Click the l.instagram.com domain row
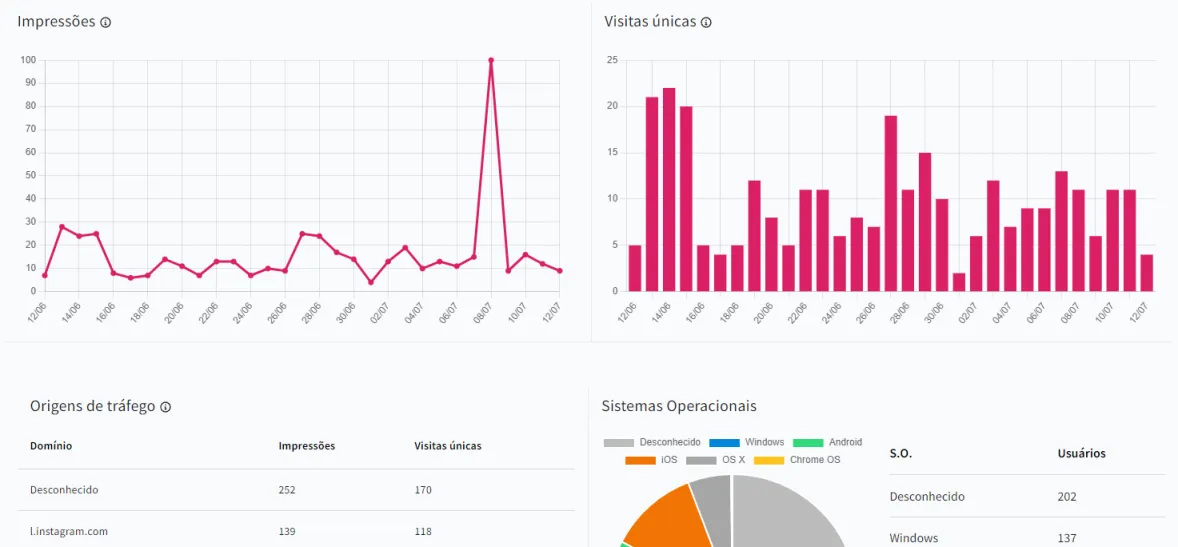This screenshot has width=1178, height=547. (296, 530)
